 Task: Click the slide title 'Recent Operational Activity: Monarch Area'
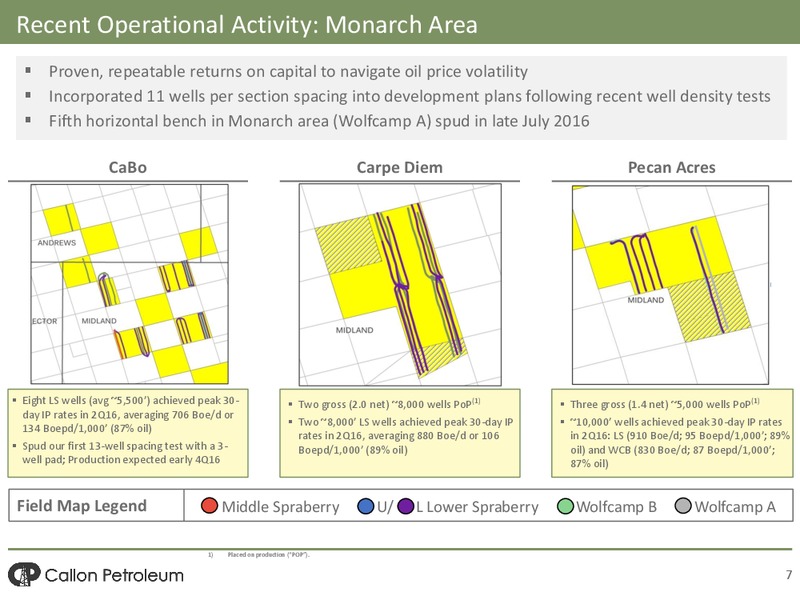pos(247,24)
